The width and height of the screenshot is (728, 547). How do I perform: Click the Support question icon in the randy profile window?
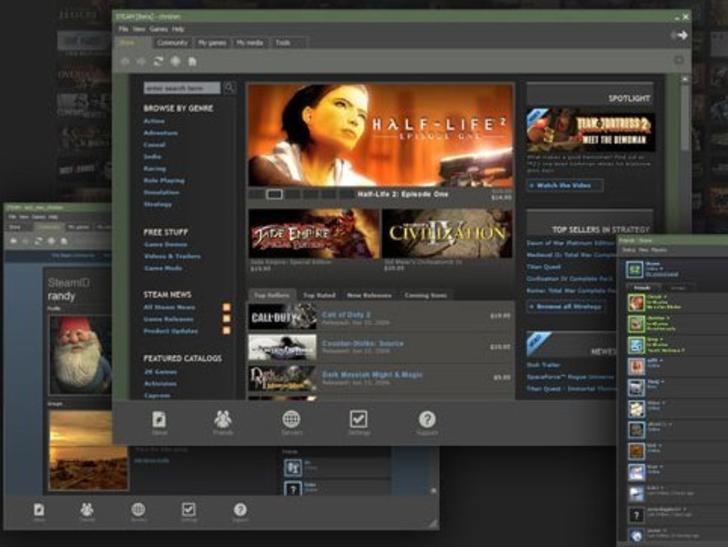tap(240, 511)
